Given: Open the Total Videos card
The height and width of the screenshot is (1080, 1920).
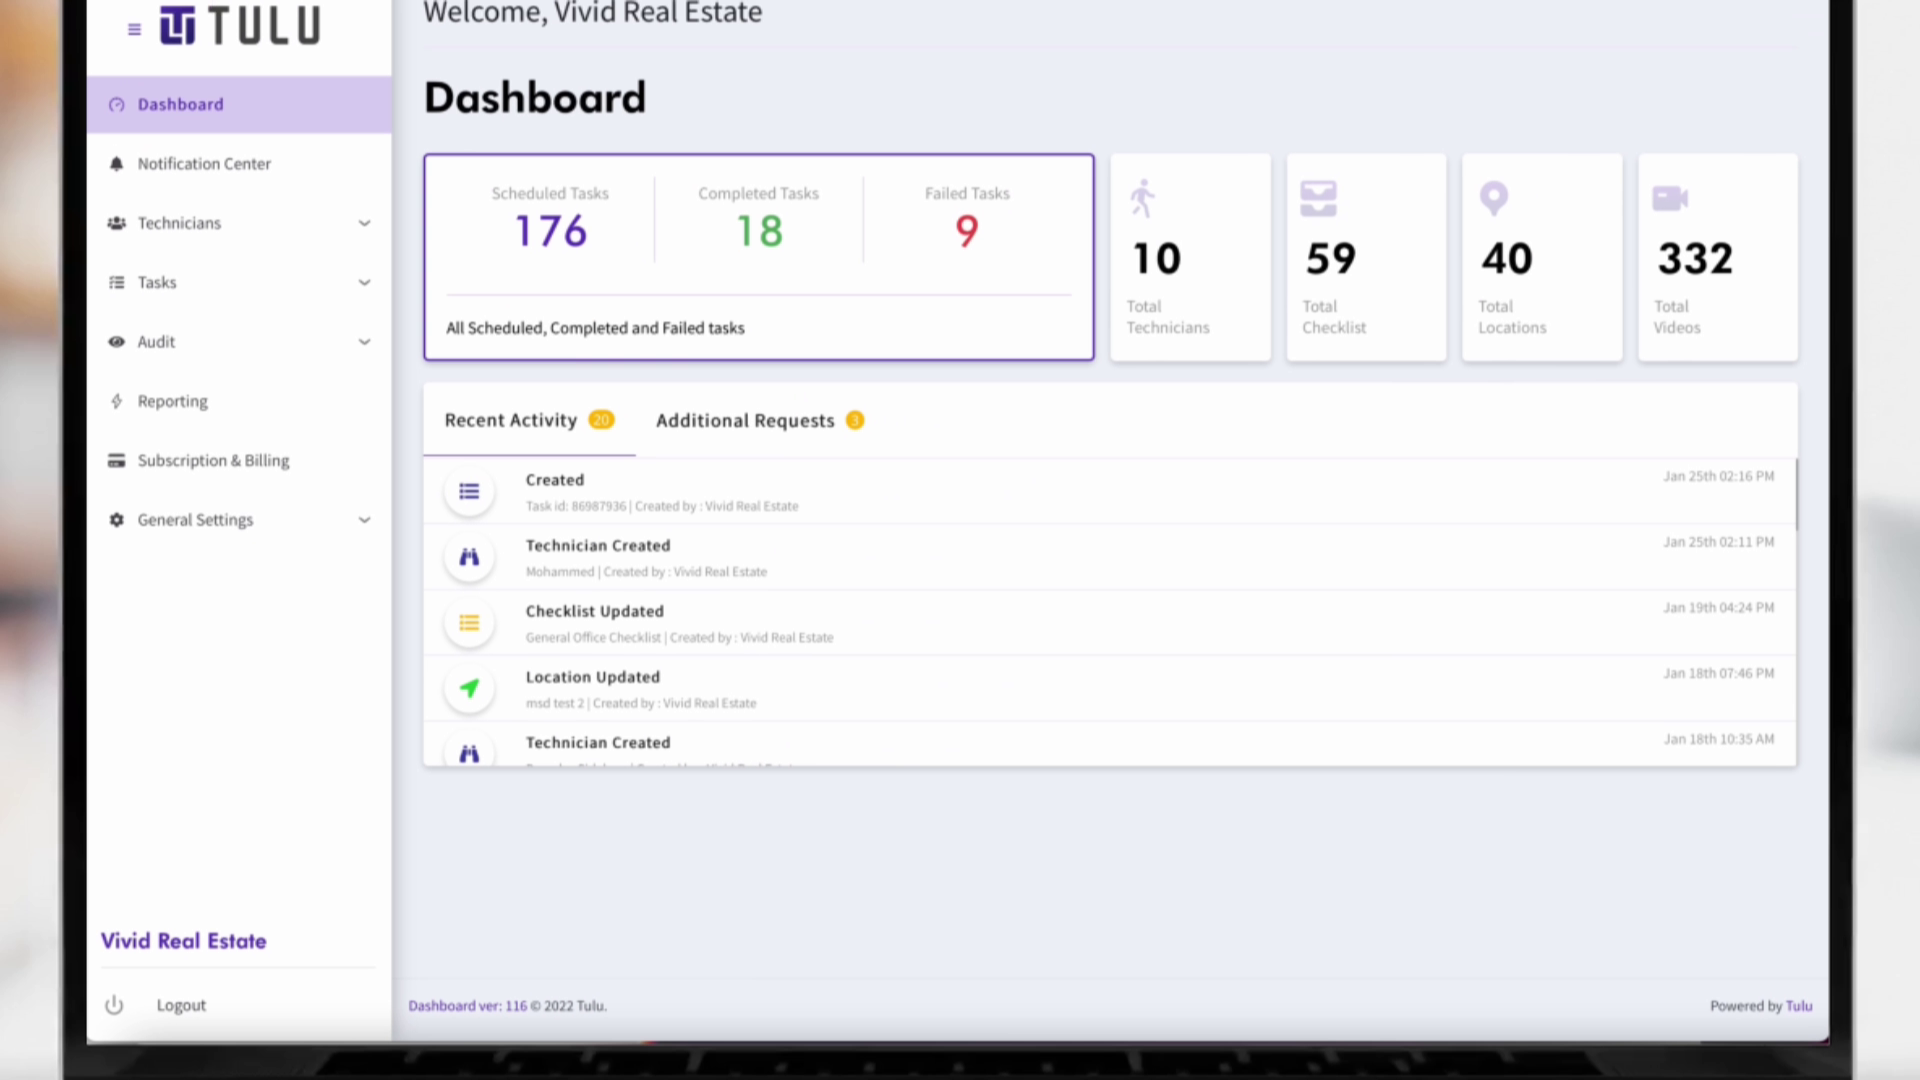Looking at the screenshot, I should click(1718, 257).
